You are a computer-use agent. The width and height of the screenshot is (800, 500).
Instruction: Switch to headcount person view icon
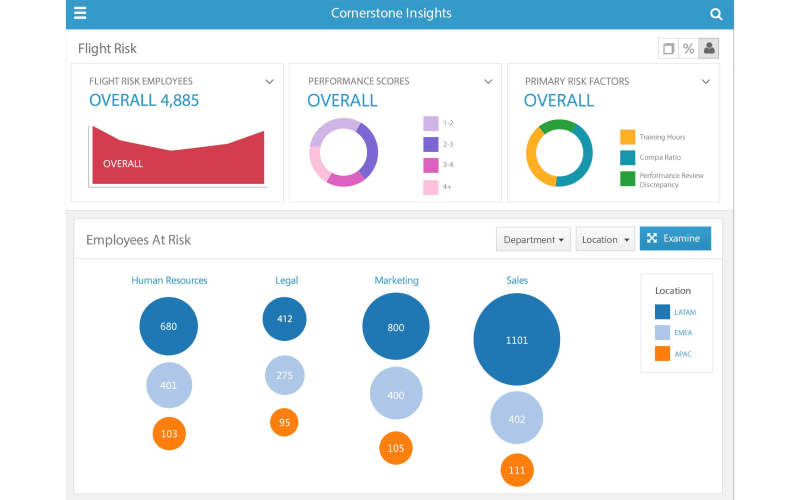709,48
